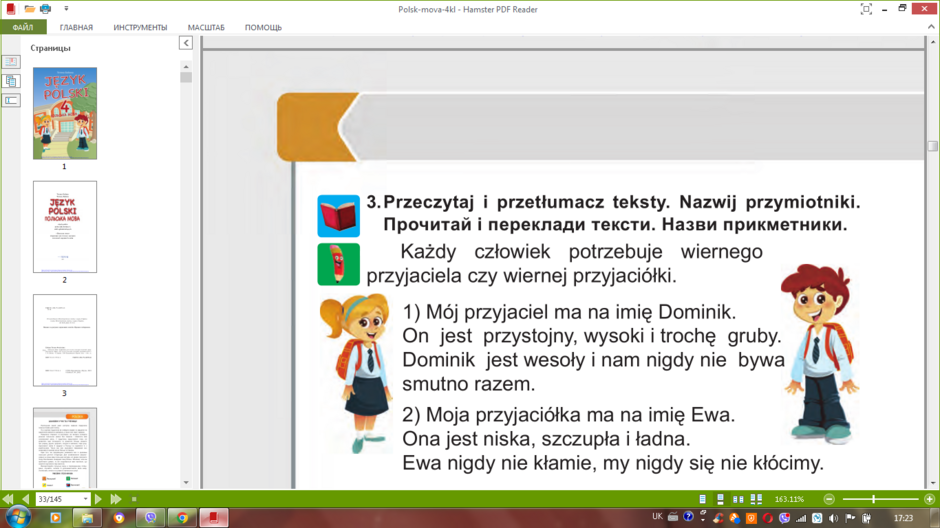Go to the first page of the document

tap(8, 499)
